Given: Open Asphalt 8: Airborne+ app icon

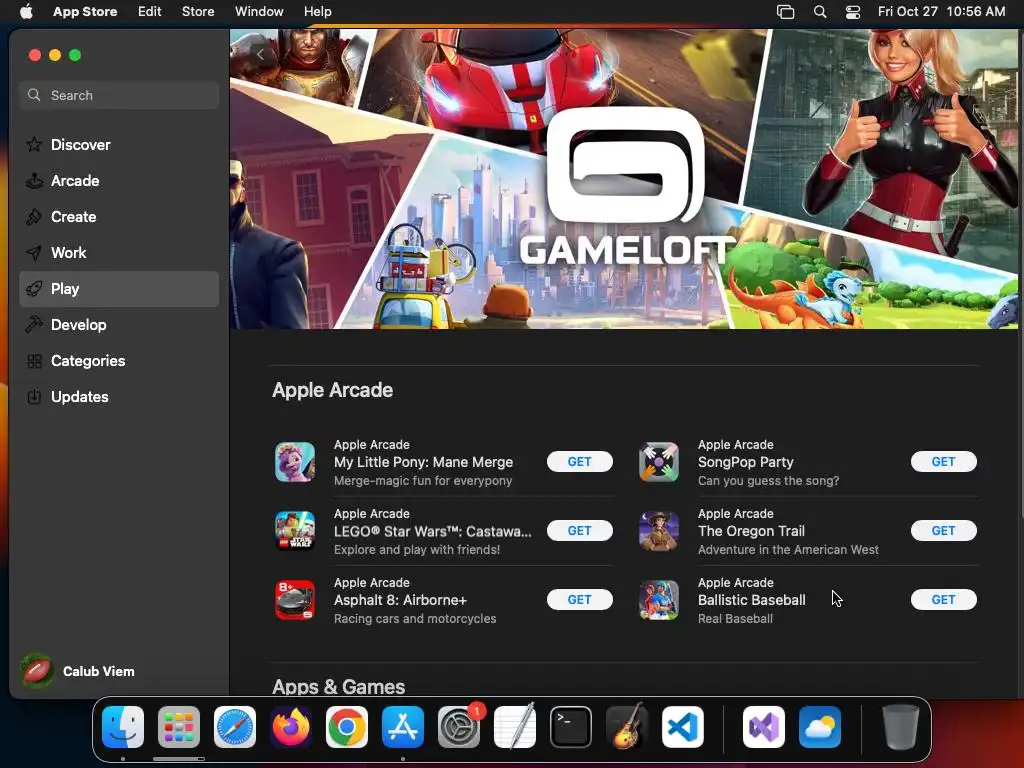Looking at the screenshot, I should click(295, 600).
